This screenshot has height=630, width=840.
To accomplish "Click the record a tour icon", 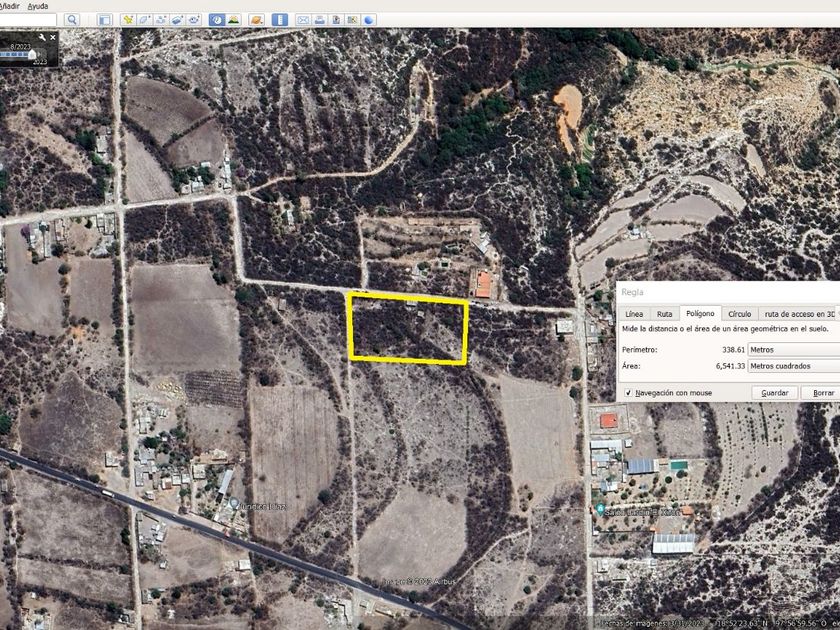I will pyautogui.click(x=194, y=20).
